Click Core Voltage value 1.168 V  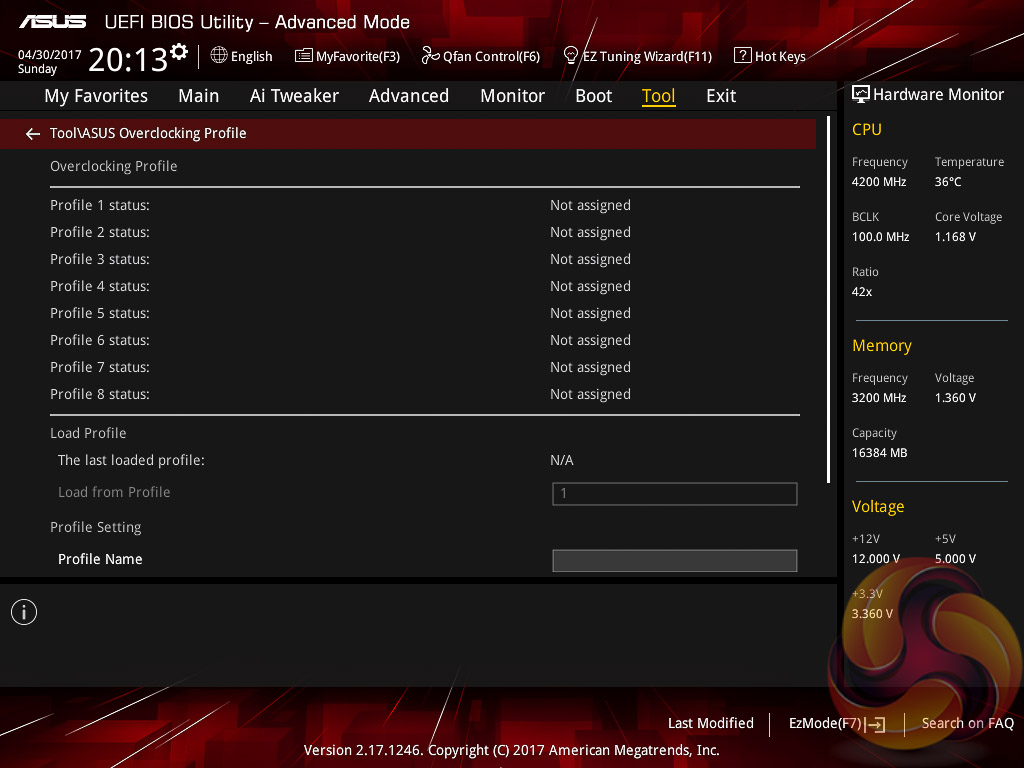click(955, 237)
